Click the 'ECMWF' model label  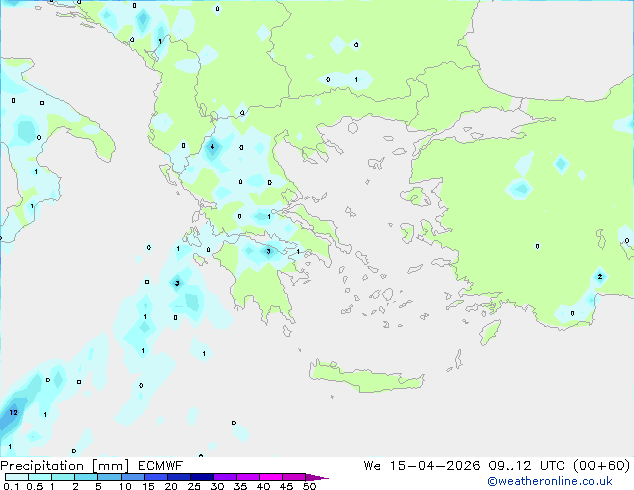[161, 466]
